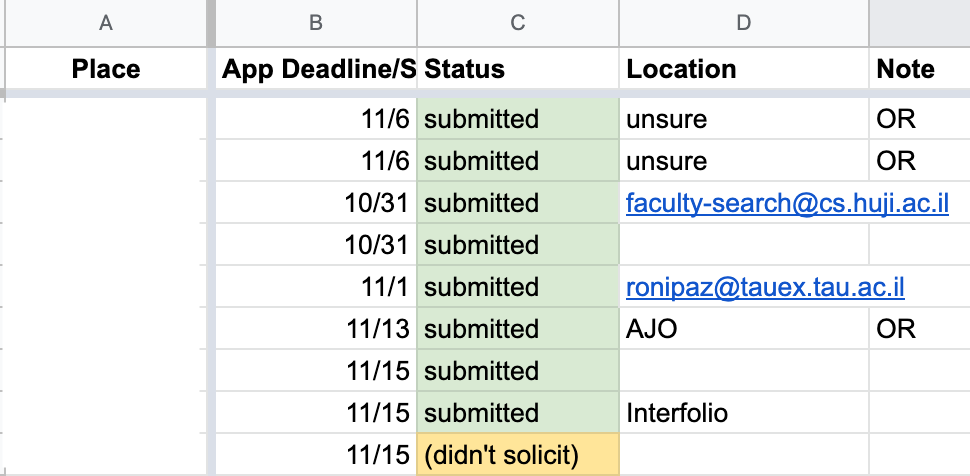Select the submitted status beside Interfolio
This screenshot has width=970, height=476.
coord(518,413)
